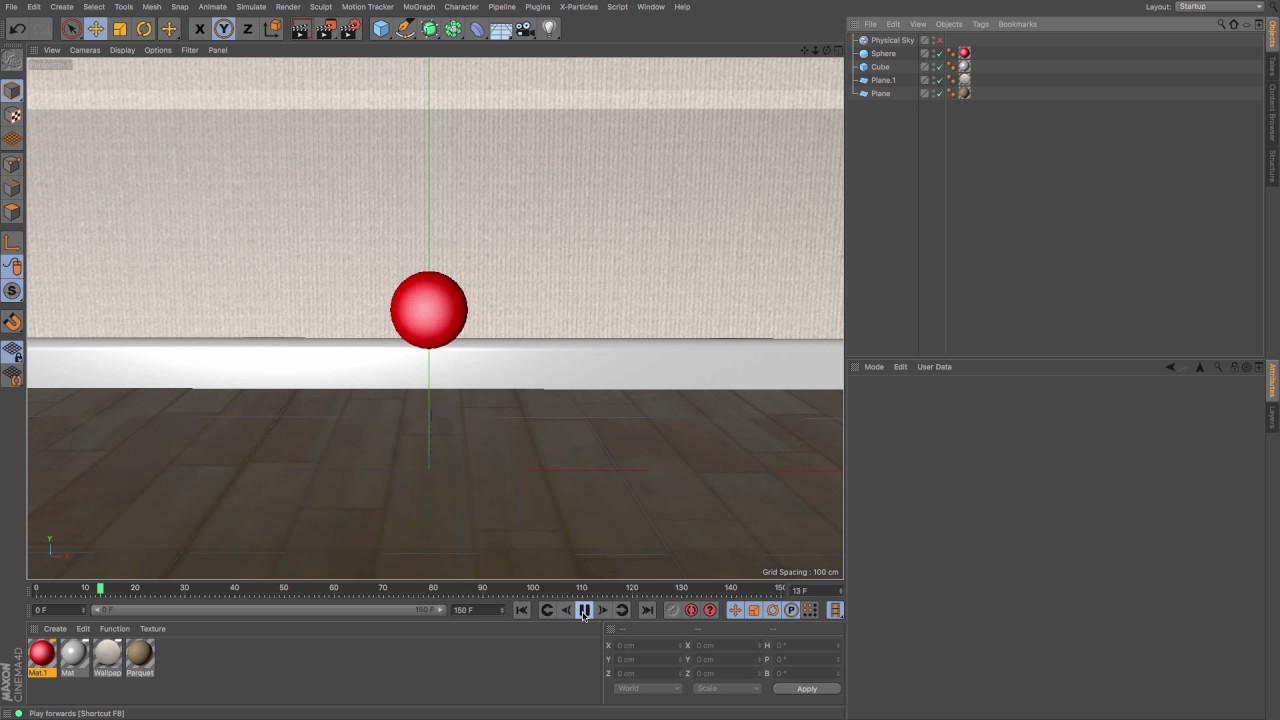Pause playback with the pause button

584,610
